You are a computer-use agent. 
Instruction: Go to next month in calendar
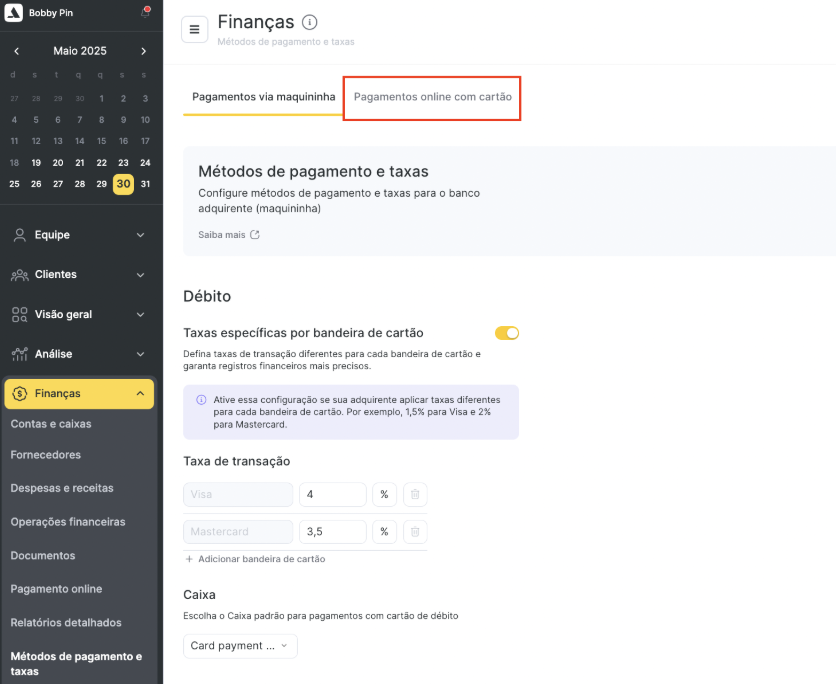tap(143, 51)
